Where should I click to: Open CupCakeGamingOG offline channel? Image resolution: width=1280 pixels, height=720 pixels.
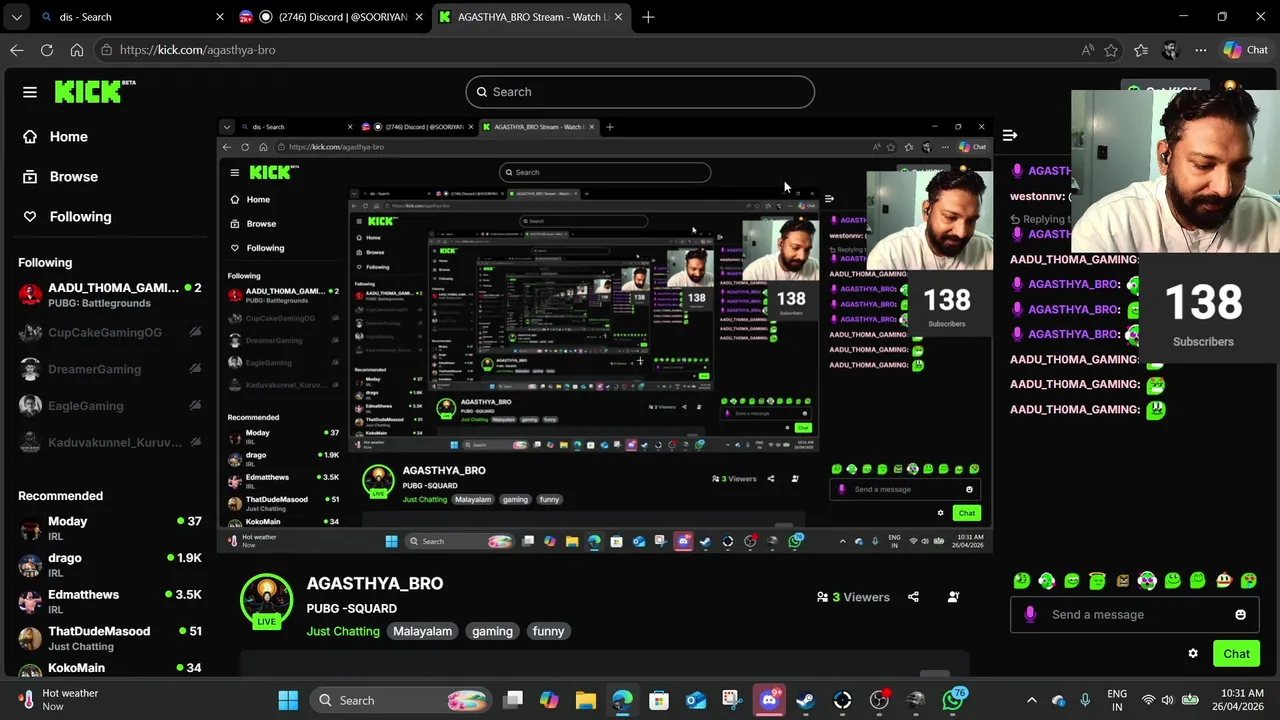(x=110, y=332)
